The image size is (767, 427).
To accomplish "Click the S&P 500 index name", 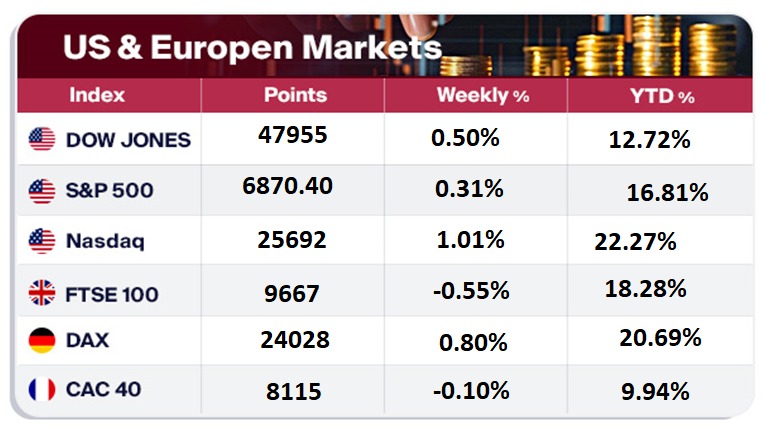I will pos(110,190).
